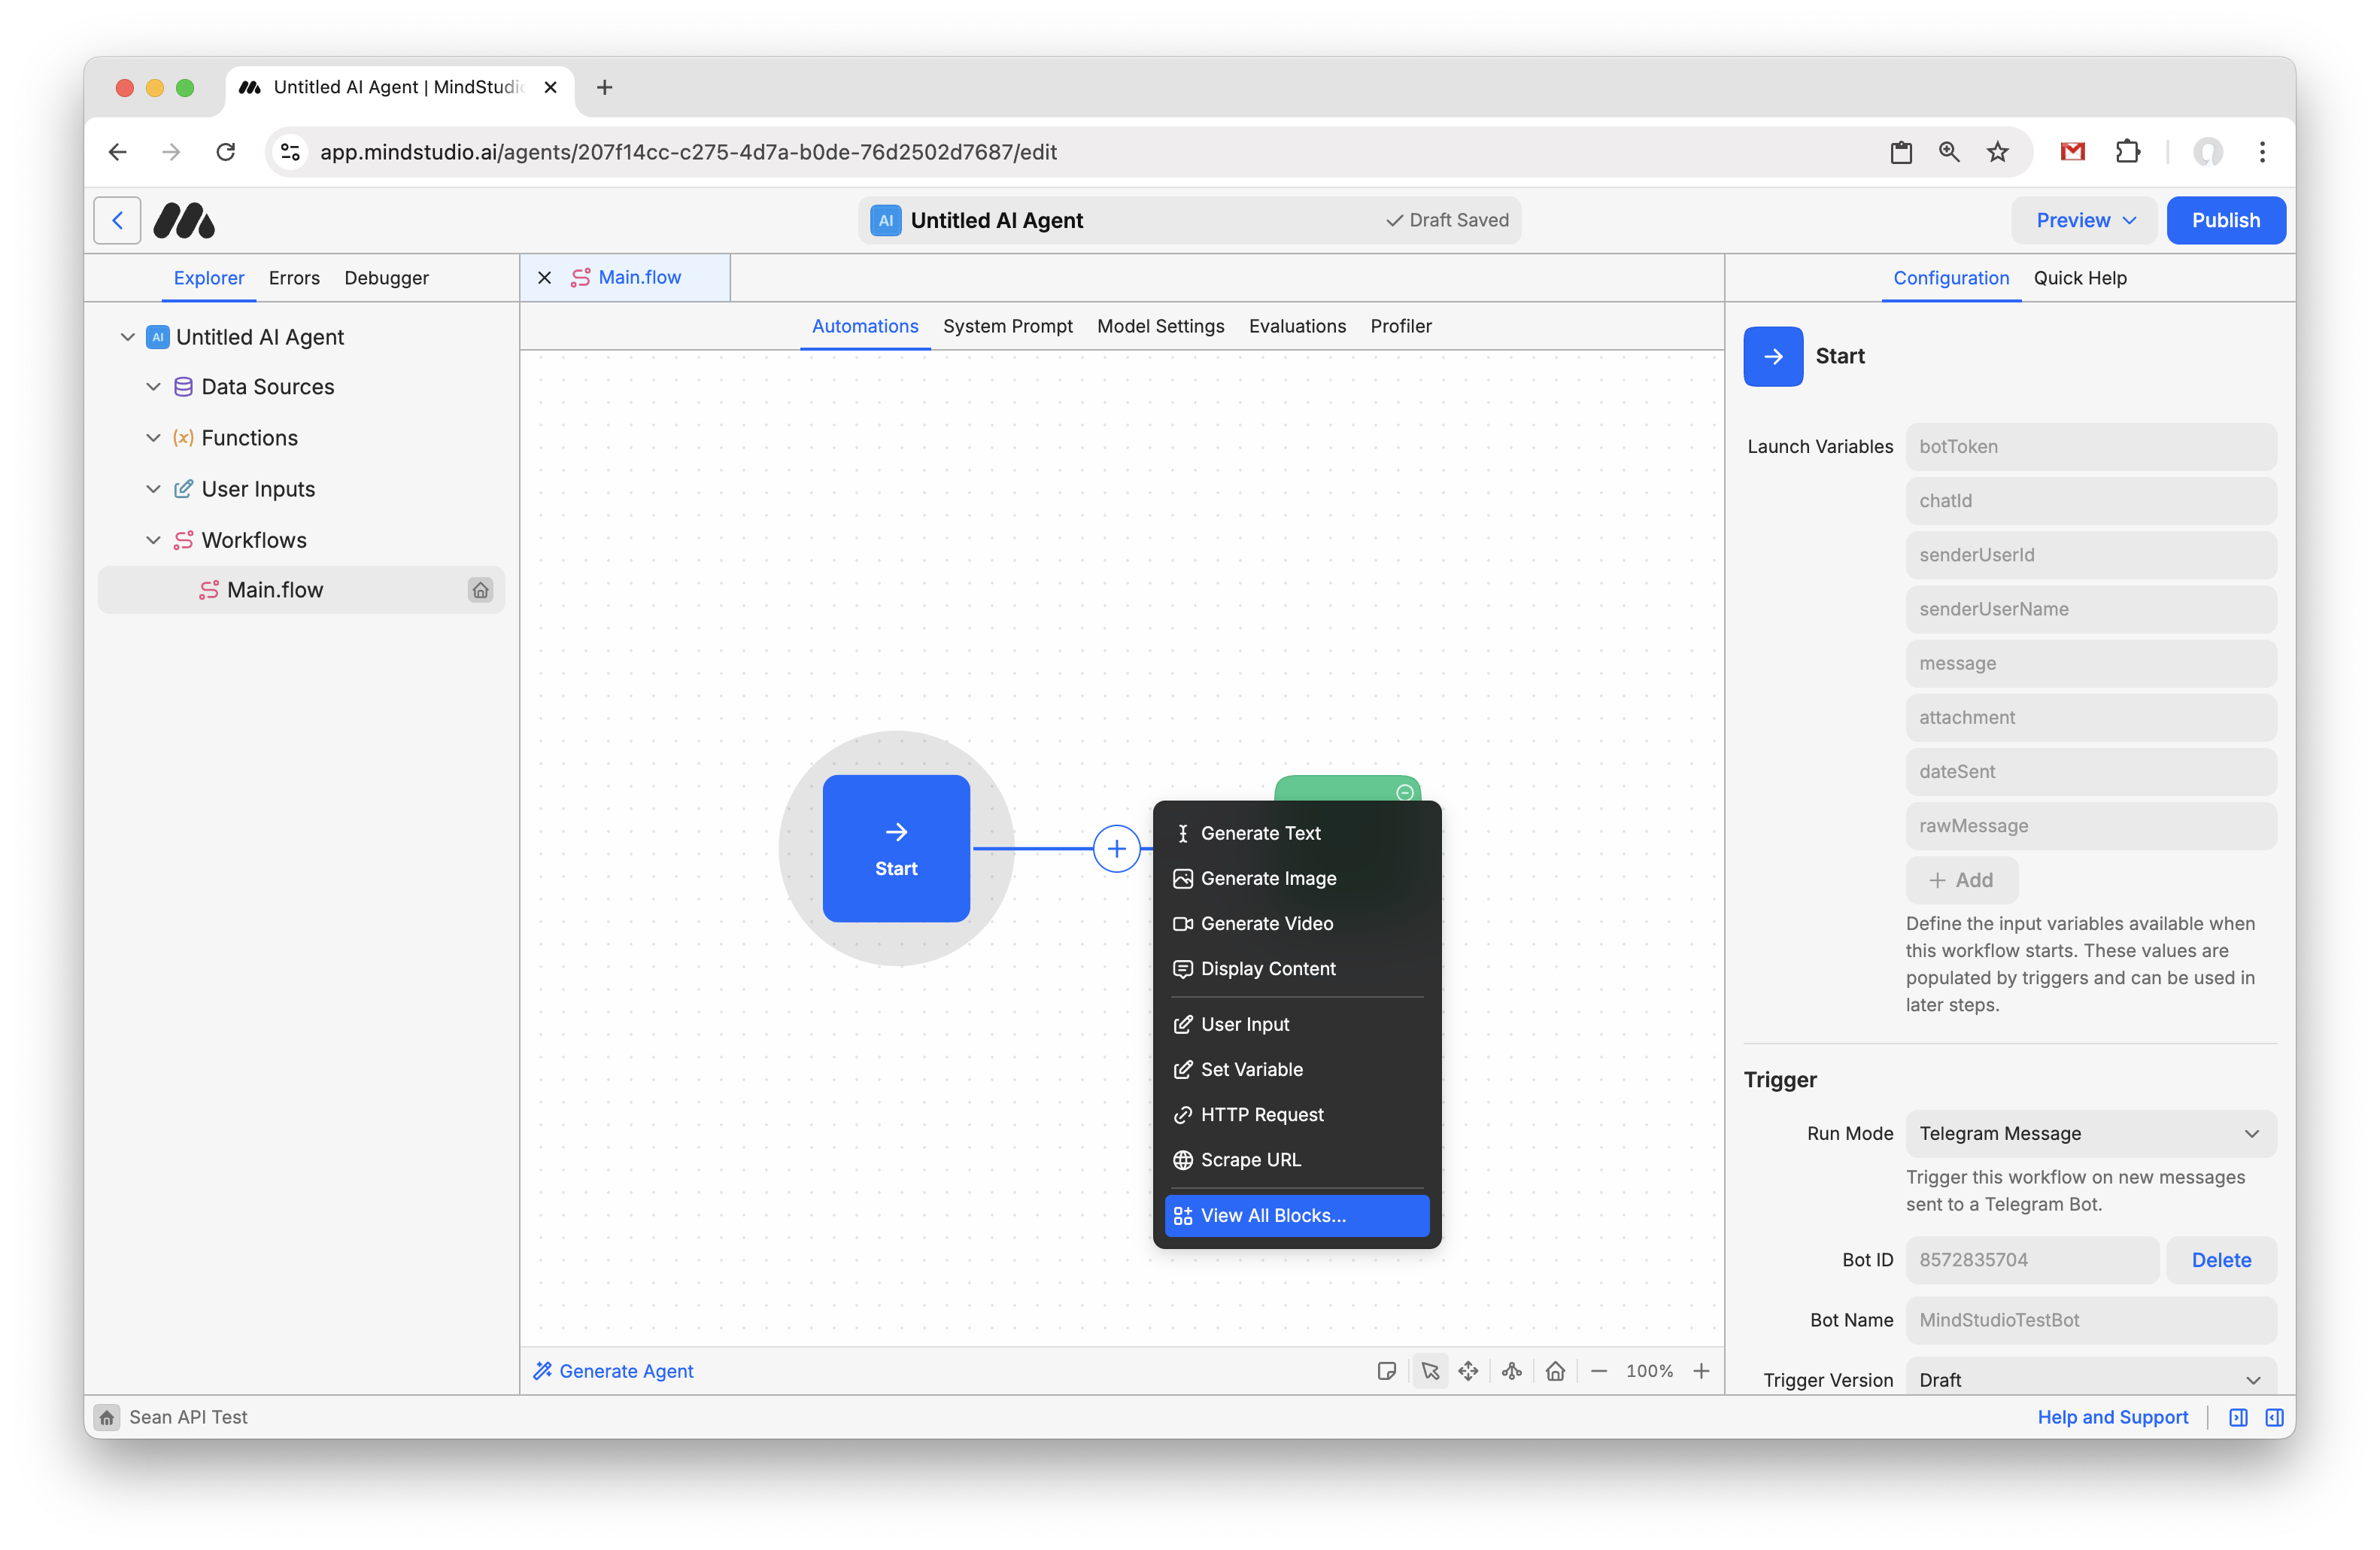Click the home icon next to Main.flow in the explorer
The image size is (2380, 1550).
[481, 590]
